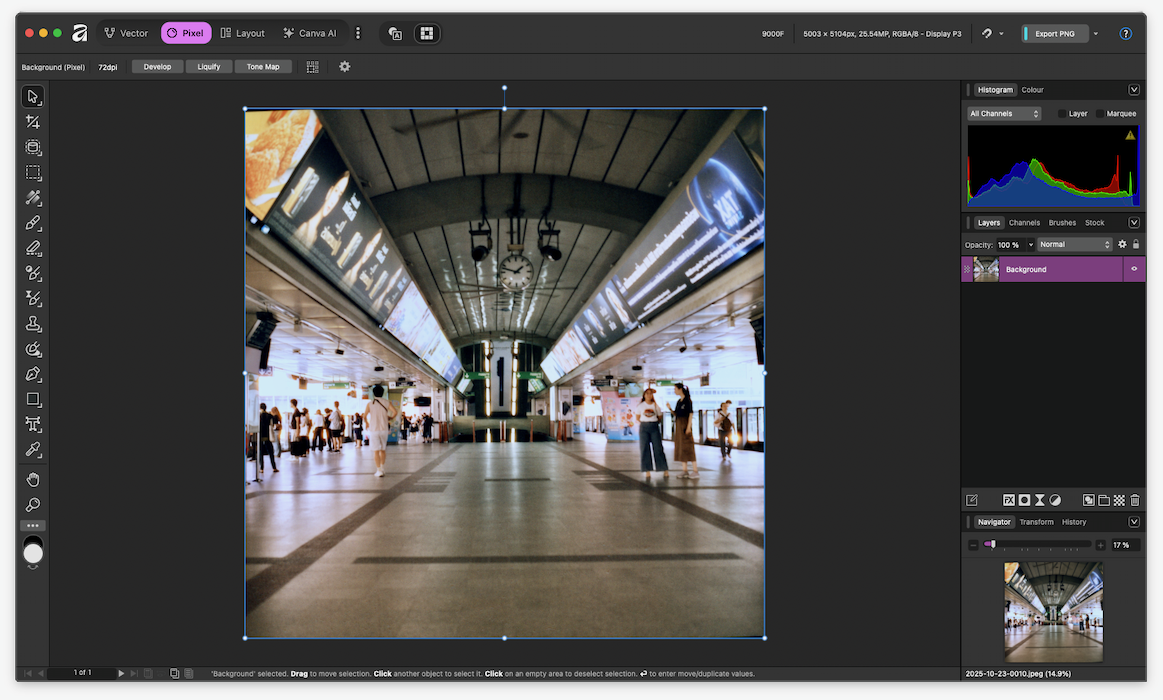Image resolution: width=1163 pixels, height=700 pixels.
Task: Select the Paint Brush tool
Action: click(x=33, y=223)
